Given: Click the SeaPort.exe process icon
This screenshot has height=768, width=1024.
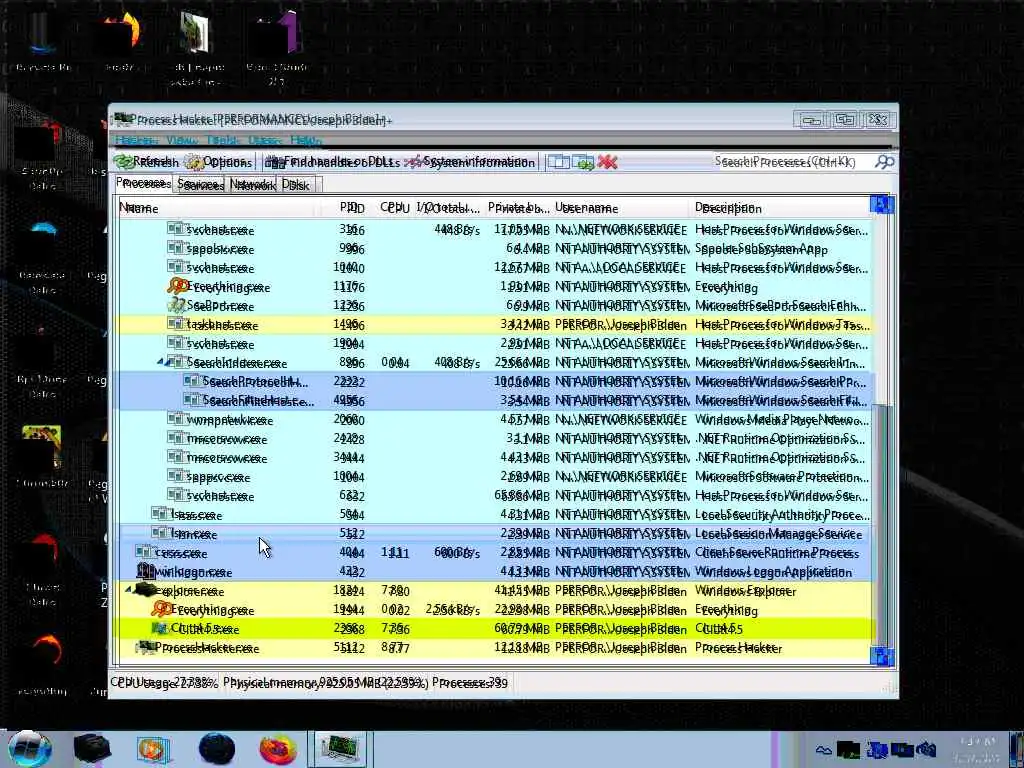Looking at the screenshot, I should [176, 305].
